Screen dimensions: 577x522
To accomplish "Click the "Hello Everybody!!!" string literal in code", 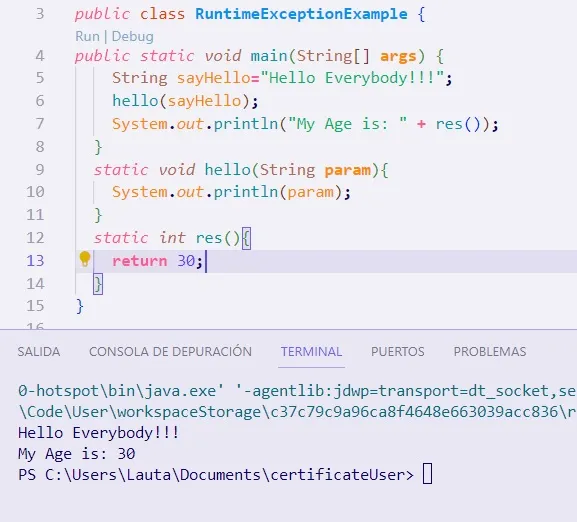I will (x=352, y=78).
